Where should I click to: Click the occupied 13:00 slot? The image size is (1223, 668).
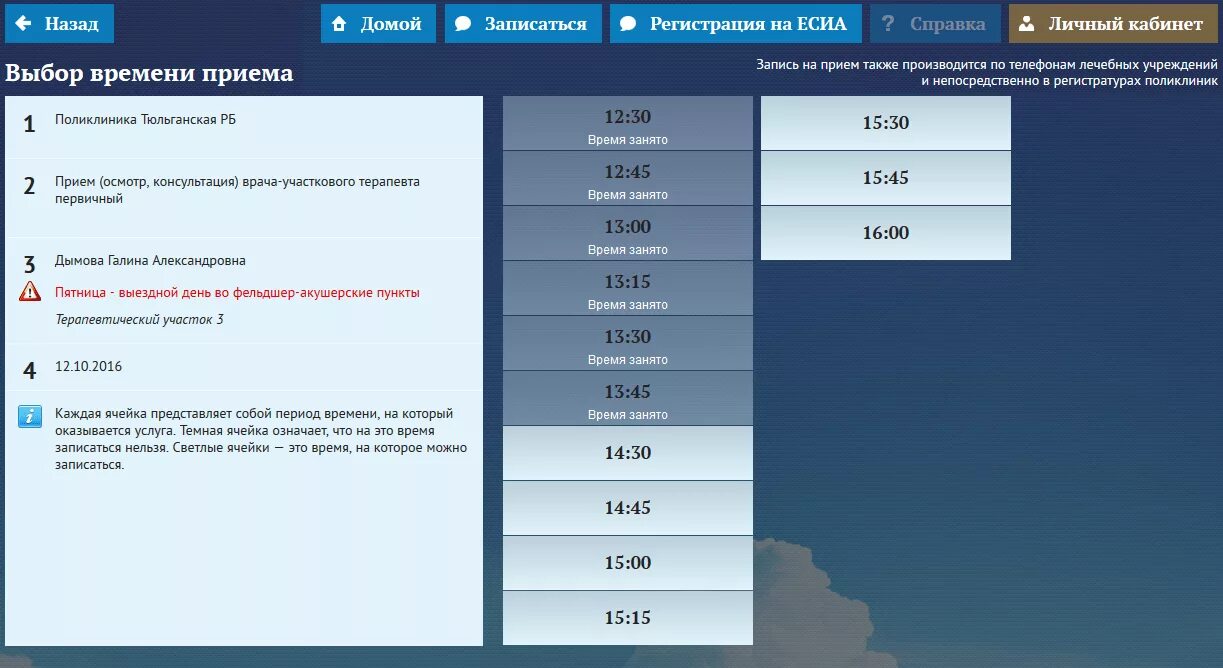click(628, 233)
